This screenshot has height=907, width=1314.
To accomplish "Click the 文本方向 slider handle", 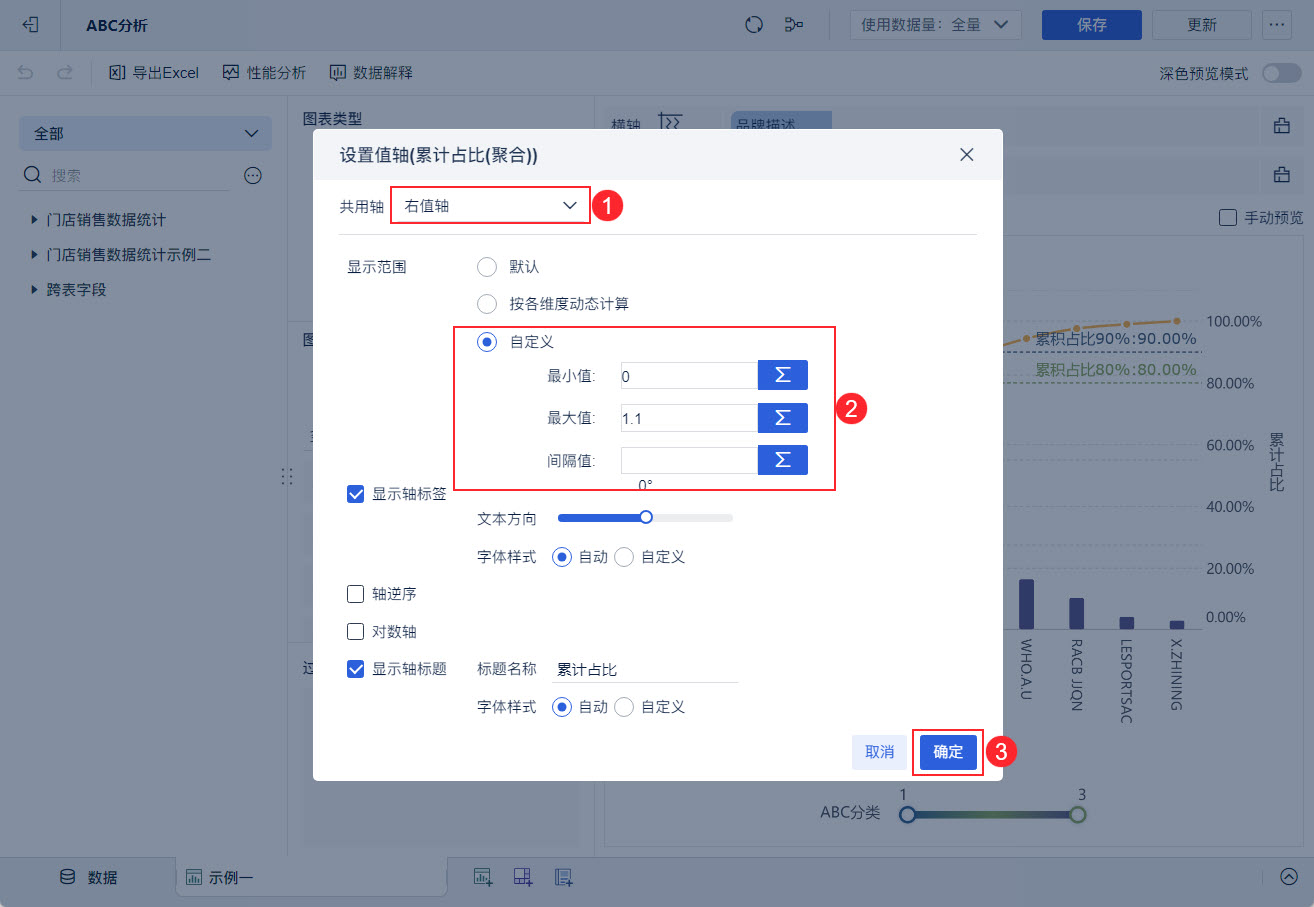I will click(646, 517).
